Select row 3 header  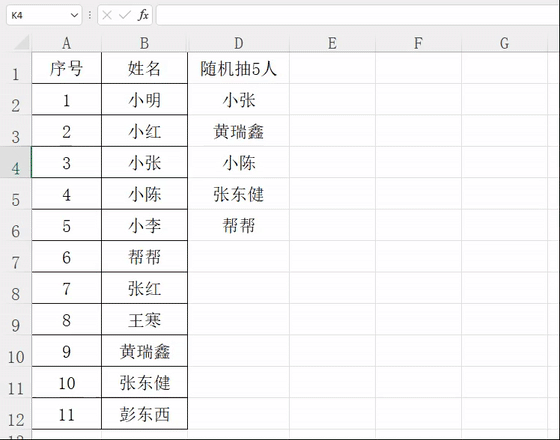(x=16, y=131)
